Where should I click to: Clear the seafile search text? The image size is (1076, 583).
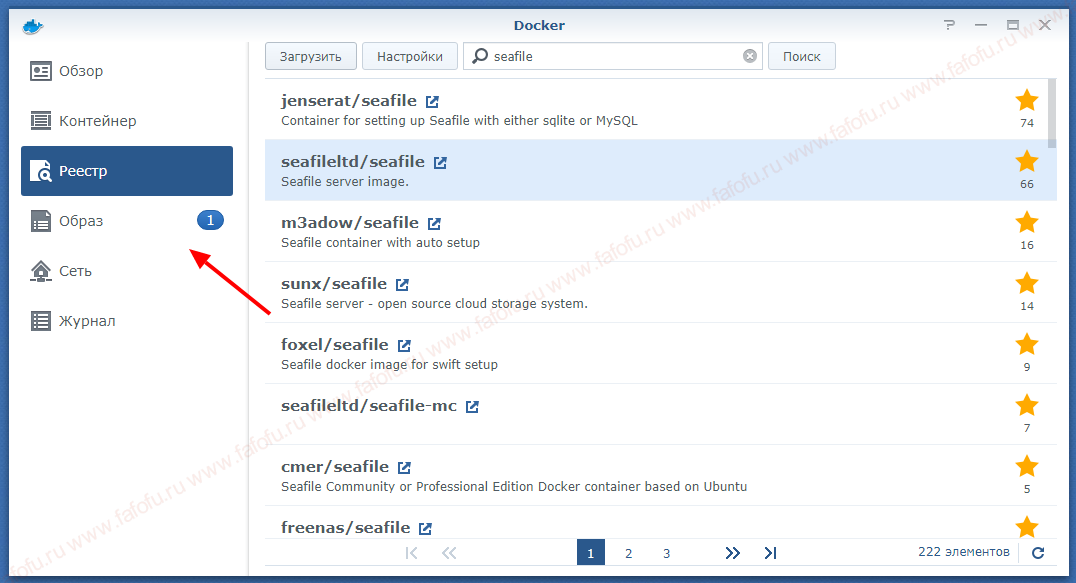(x=750, y=56)
